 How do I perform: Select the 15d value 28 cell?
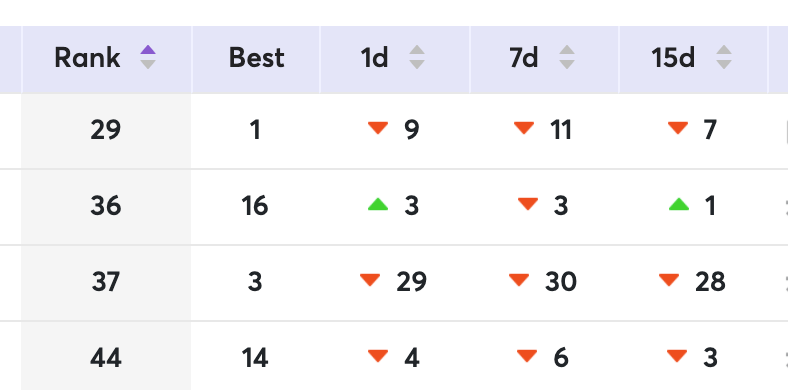(x=694, y=282)
